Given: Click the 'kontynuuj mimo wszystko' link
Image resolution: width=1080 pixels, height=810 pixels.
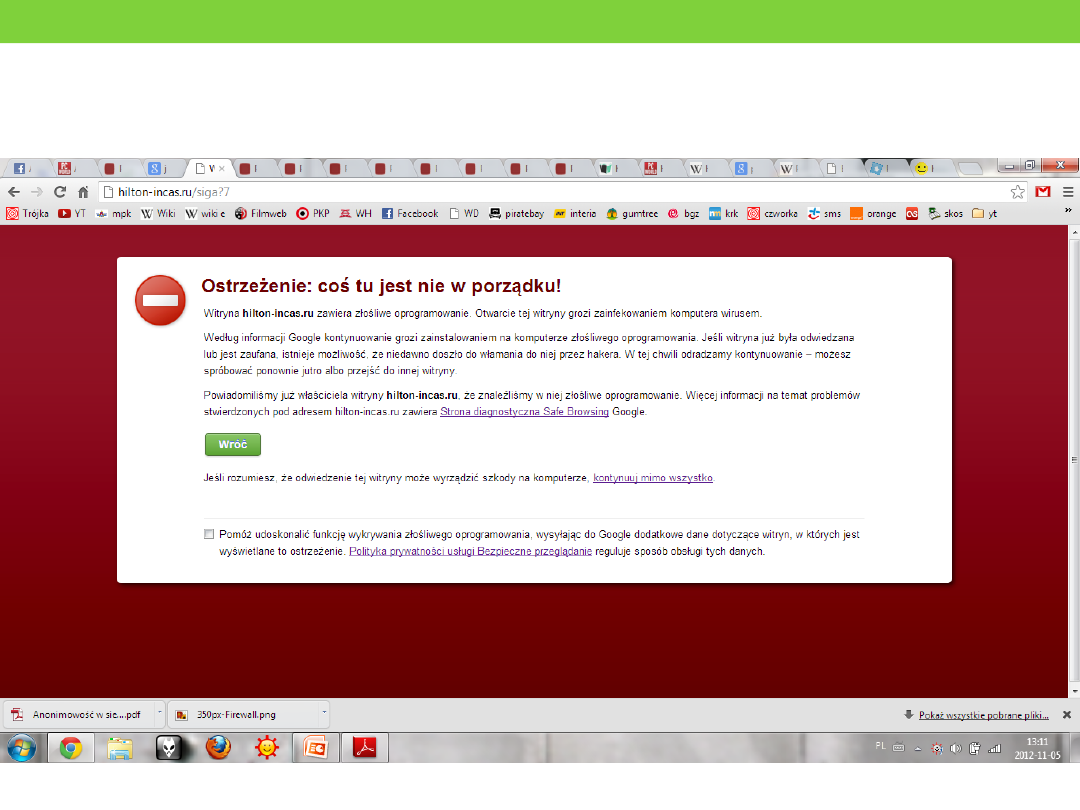Looking at the screenshot, I should (652, 478).
